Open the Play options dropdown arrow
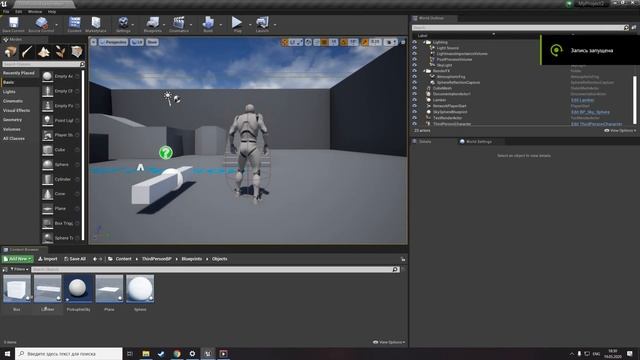The width and height of the screenshot is (640, 360). click(x=250, y=24)
